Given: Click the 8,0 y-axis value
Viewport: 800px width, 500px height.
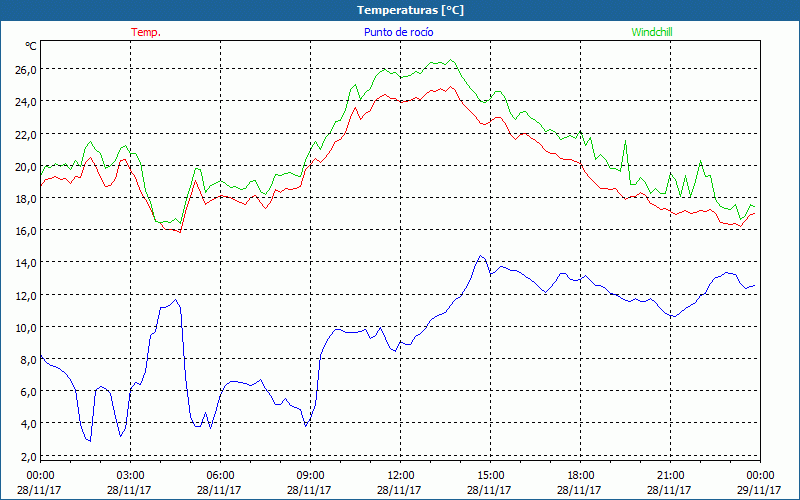Looking at the screenshot, I should point(28,360).
